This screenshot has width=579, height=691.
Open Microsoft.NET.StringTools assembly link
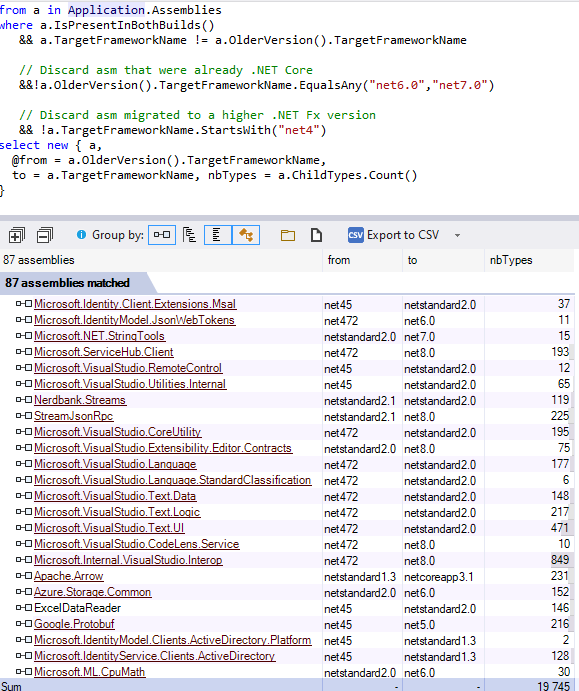[99, 336]
